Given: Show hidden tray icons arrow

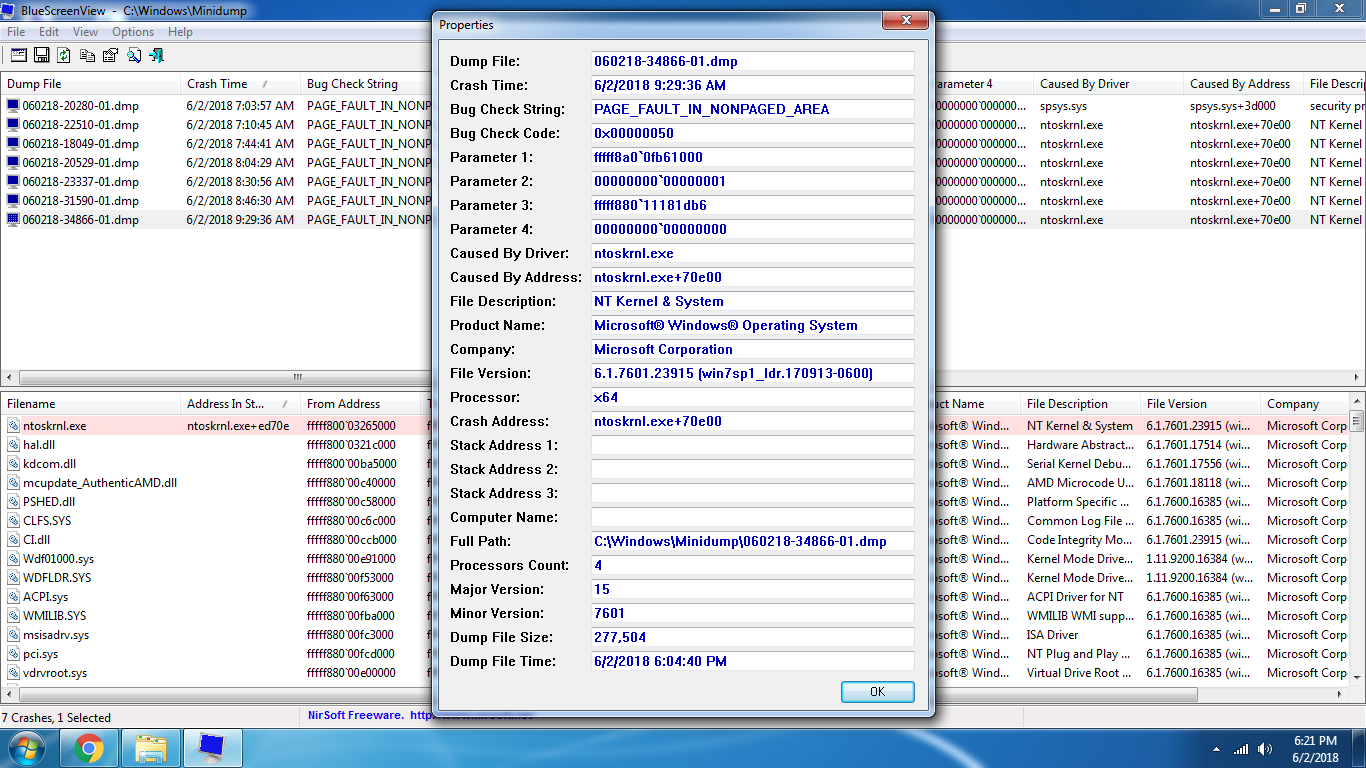Looking at the screenshot, I should click(1216, 748).
